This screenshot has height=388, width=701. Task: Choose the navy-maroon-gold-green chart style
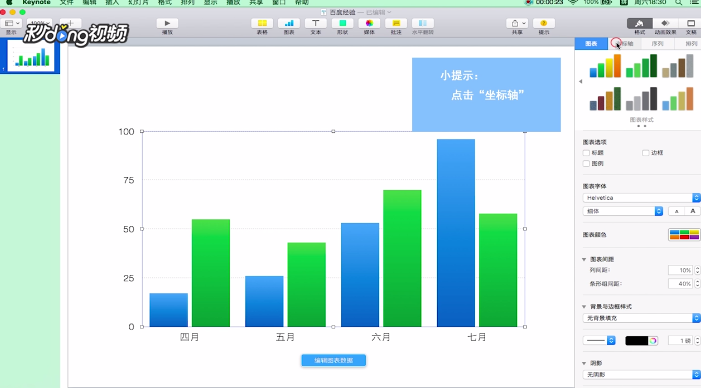tap(605, 99)
